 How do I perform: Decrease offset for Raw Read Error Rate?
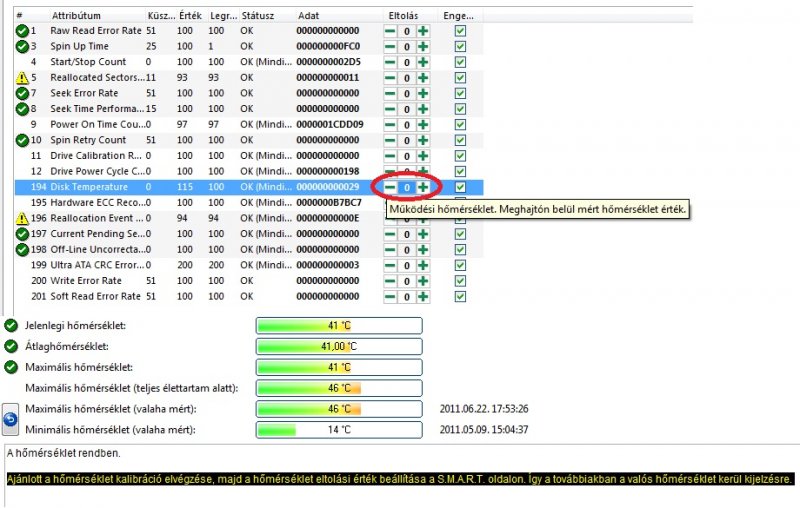point(390,31)
